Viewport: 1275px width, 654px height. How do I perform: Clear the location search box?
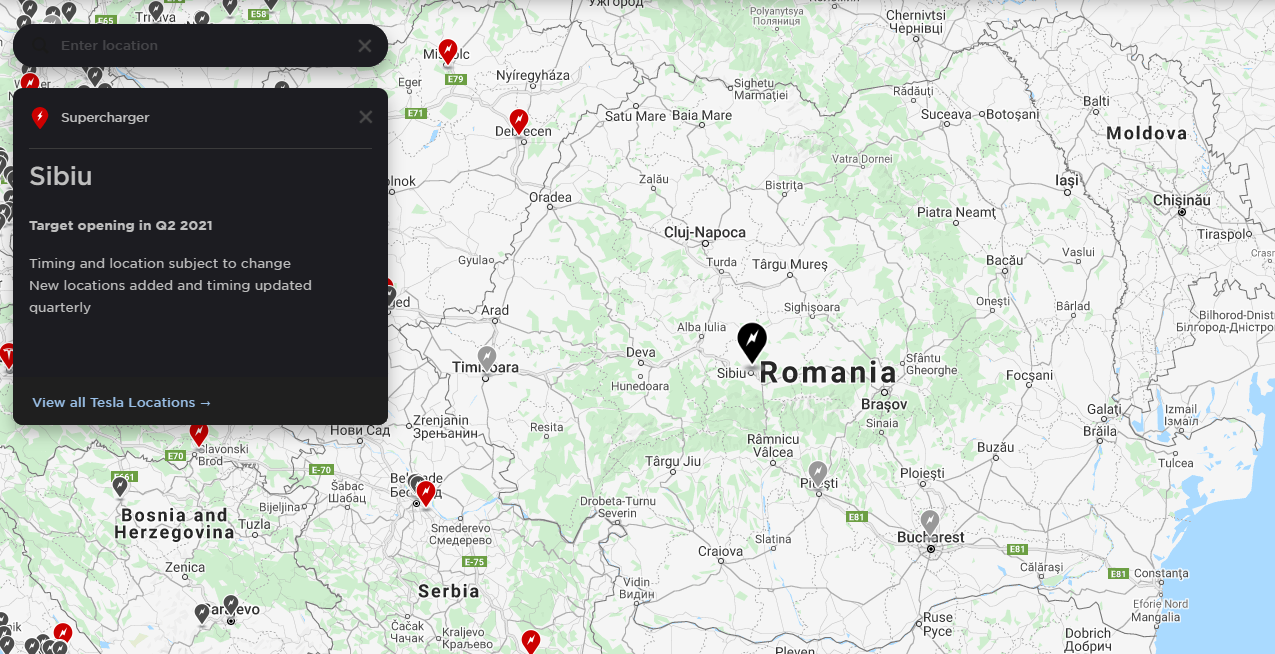point(365,46)
